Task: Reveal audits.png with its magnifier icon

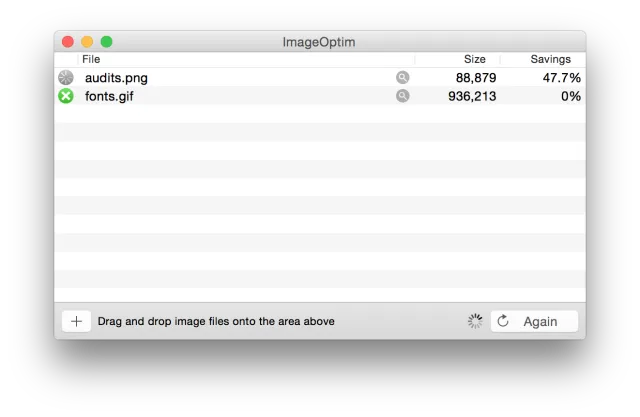Action: point(402,77)
